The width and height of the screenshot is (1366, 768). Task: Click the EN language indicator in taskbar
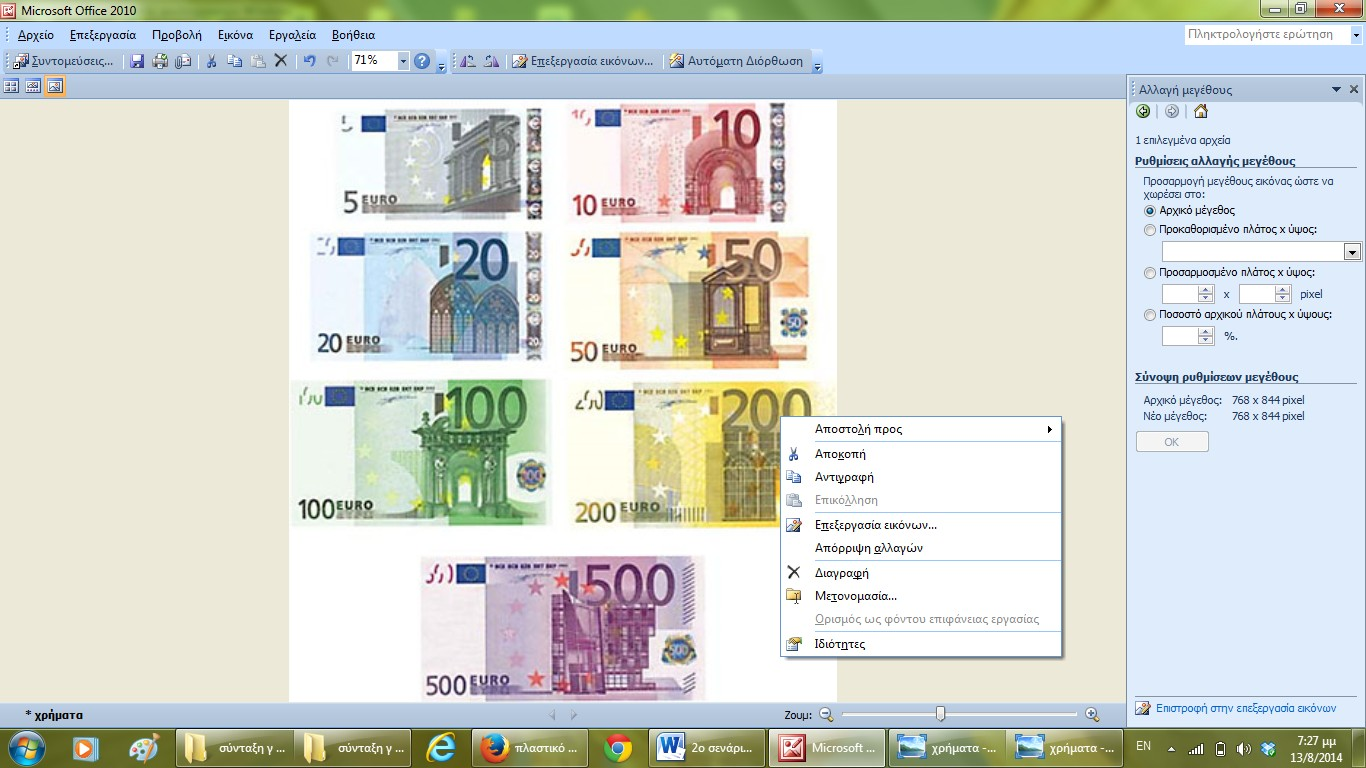pyautogui.click(x=1144, y=746)
